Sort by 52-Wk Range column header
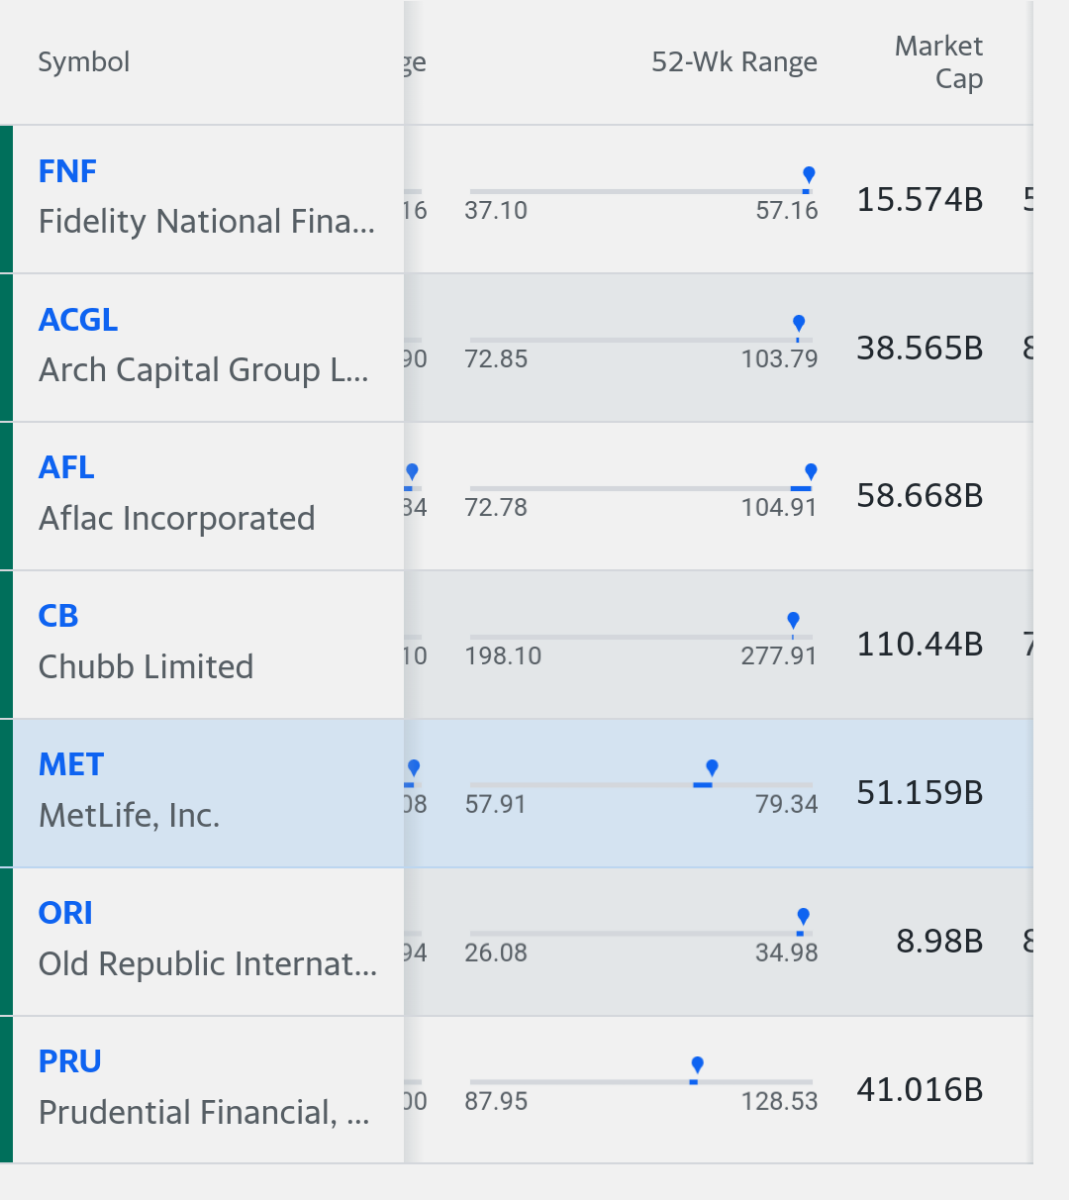The image size is (1069, 1200). pos(734,62)
